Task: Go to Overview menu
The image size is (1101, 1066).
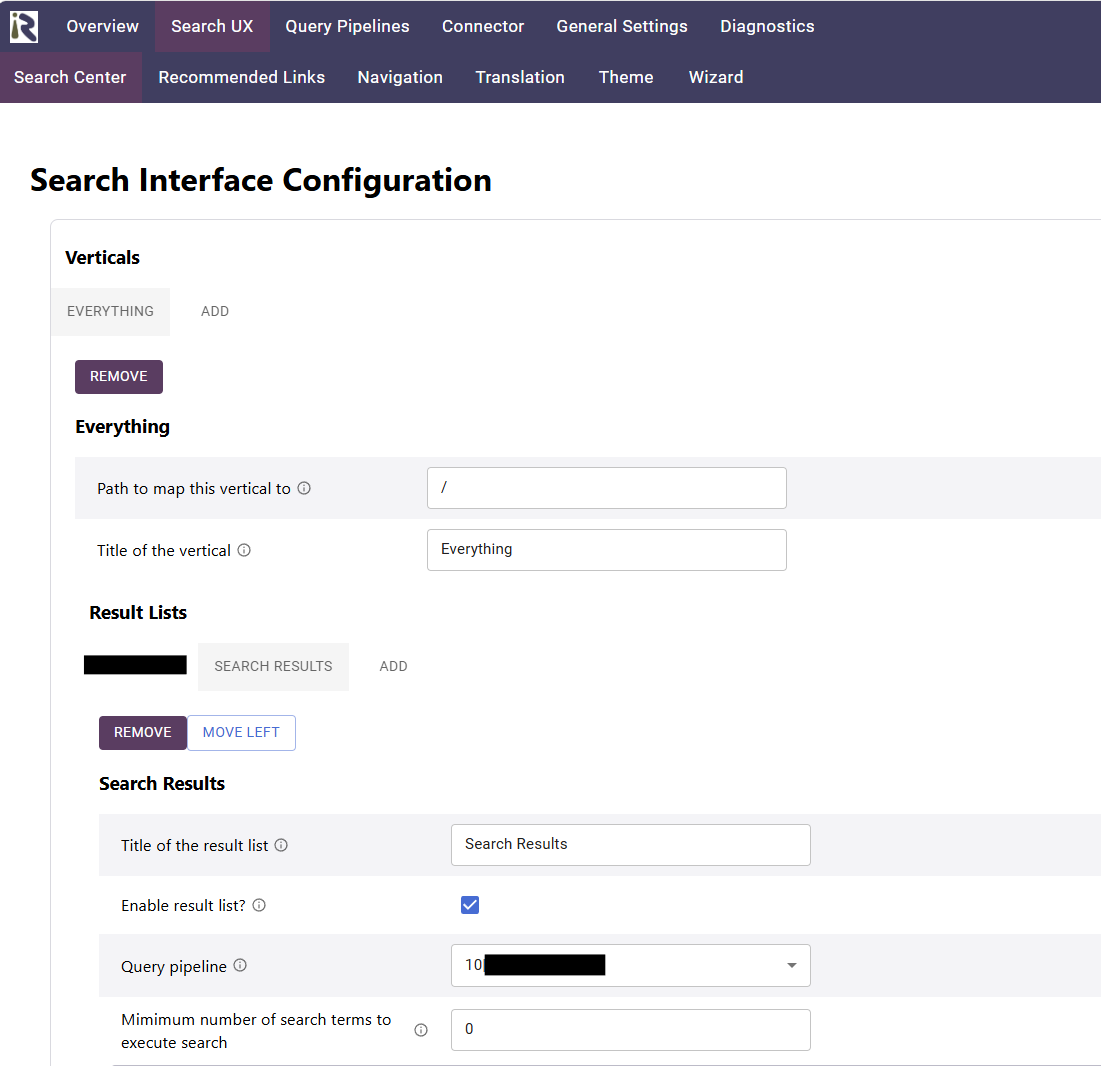Action: click(x=103, y=26)
